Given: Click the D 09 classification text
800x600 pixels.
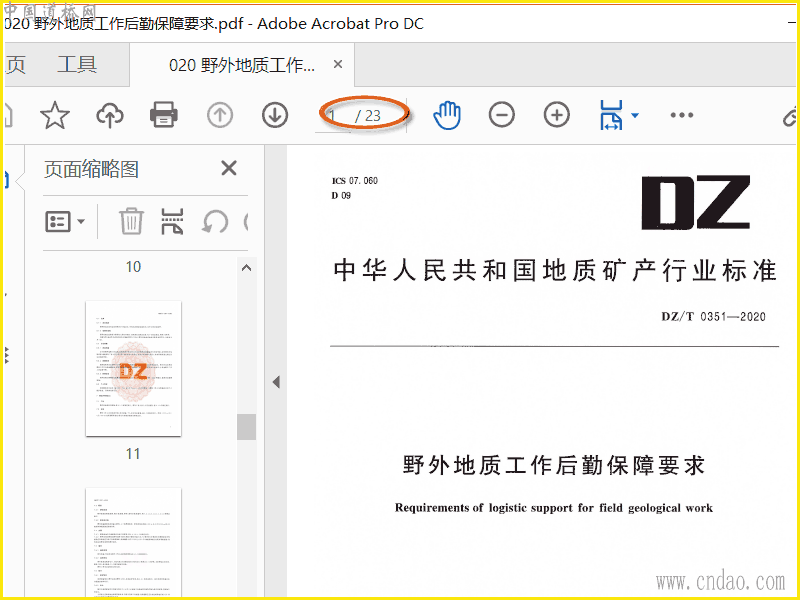Looking at the screenshot, I should click(341, 195).
